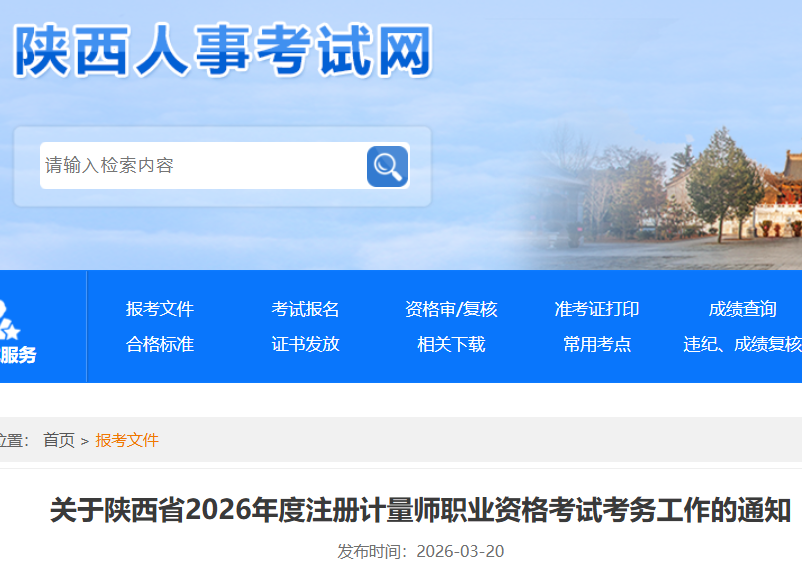Select 资格审/复核 from the navigation bar
Screen dimensions: 802x567
451,309
